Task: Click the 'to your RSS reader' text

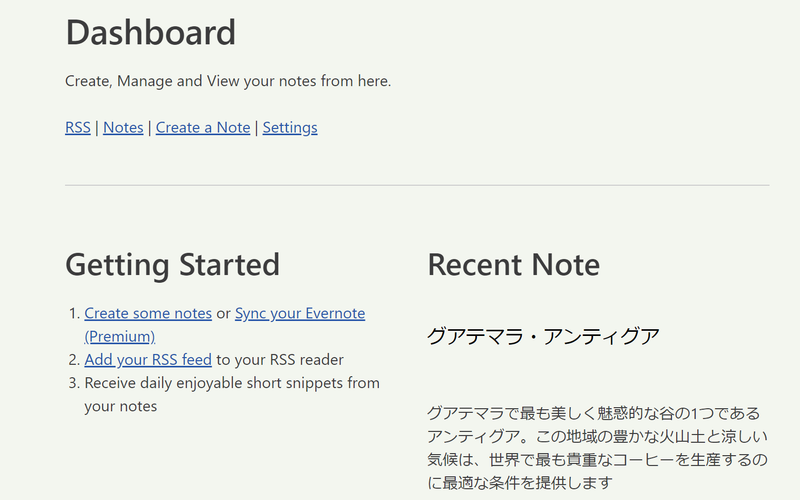Action: pos(280,360)
